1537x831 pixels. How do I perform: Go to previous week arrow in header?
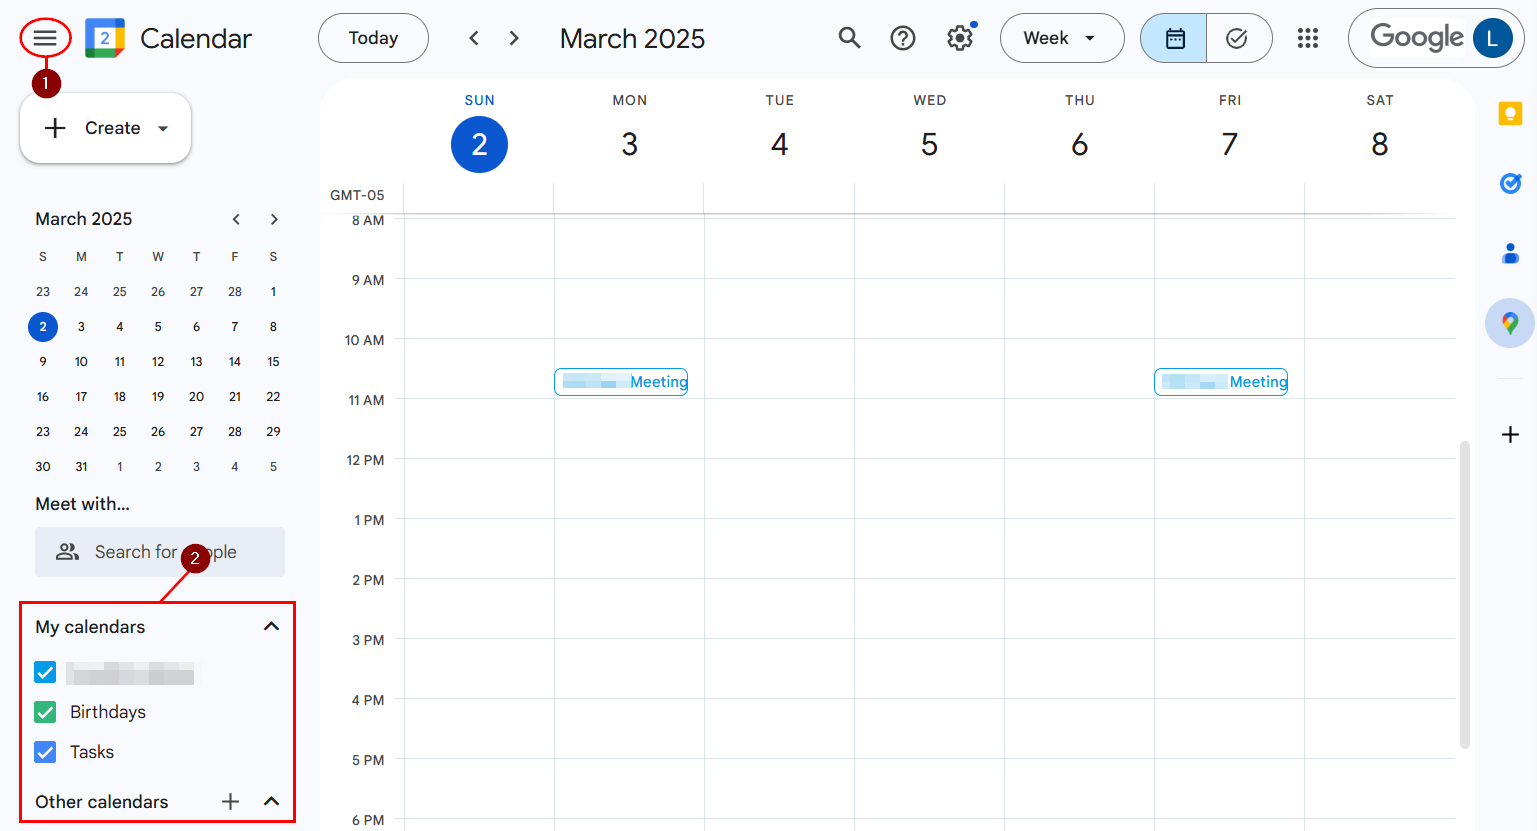tap(474, 38)
